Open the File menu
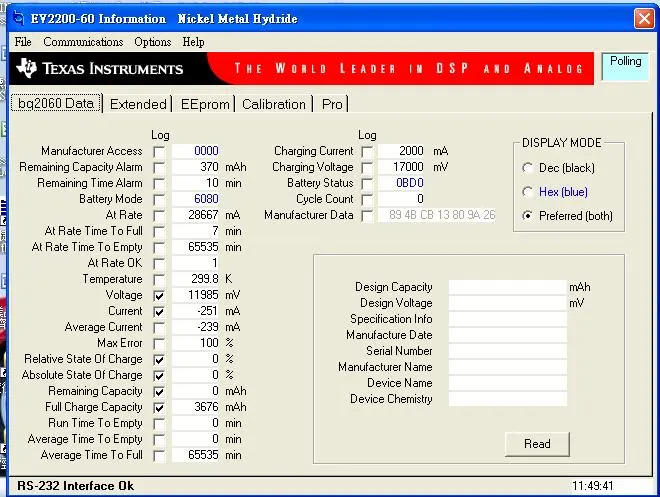Screen dimensions: 660x497 [x=23, y=42]
